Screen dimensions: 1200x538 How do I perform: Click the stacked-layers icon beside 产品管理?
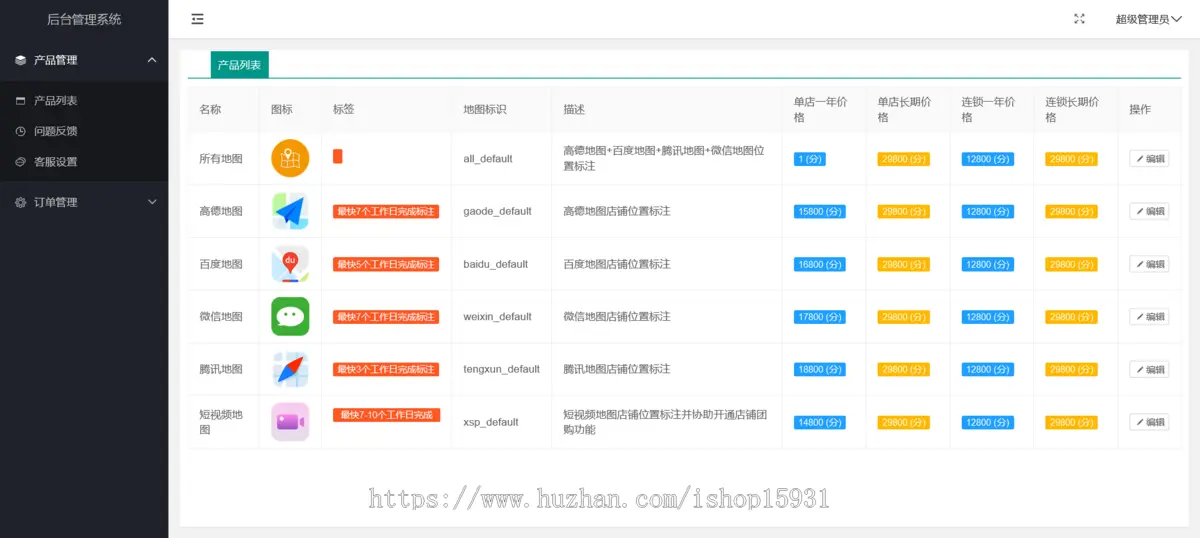[20, 60]
